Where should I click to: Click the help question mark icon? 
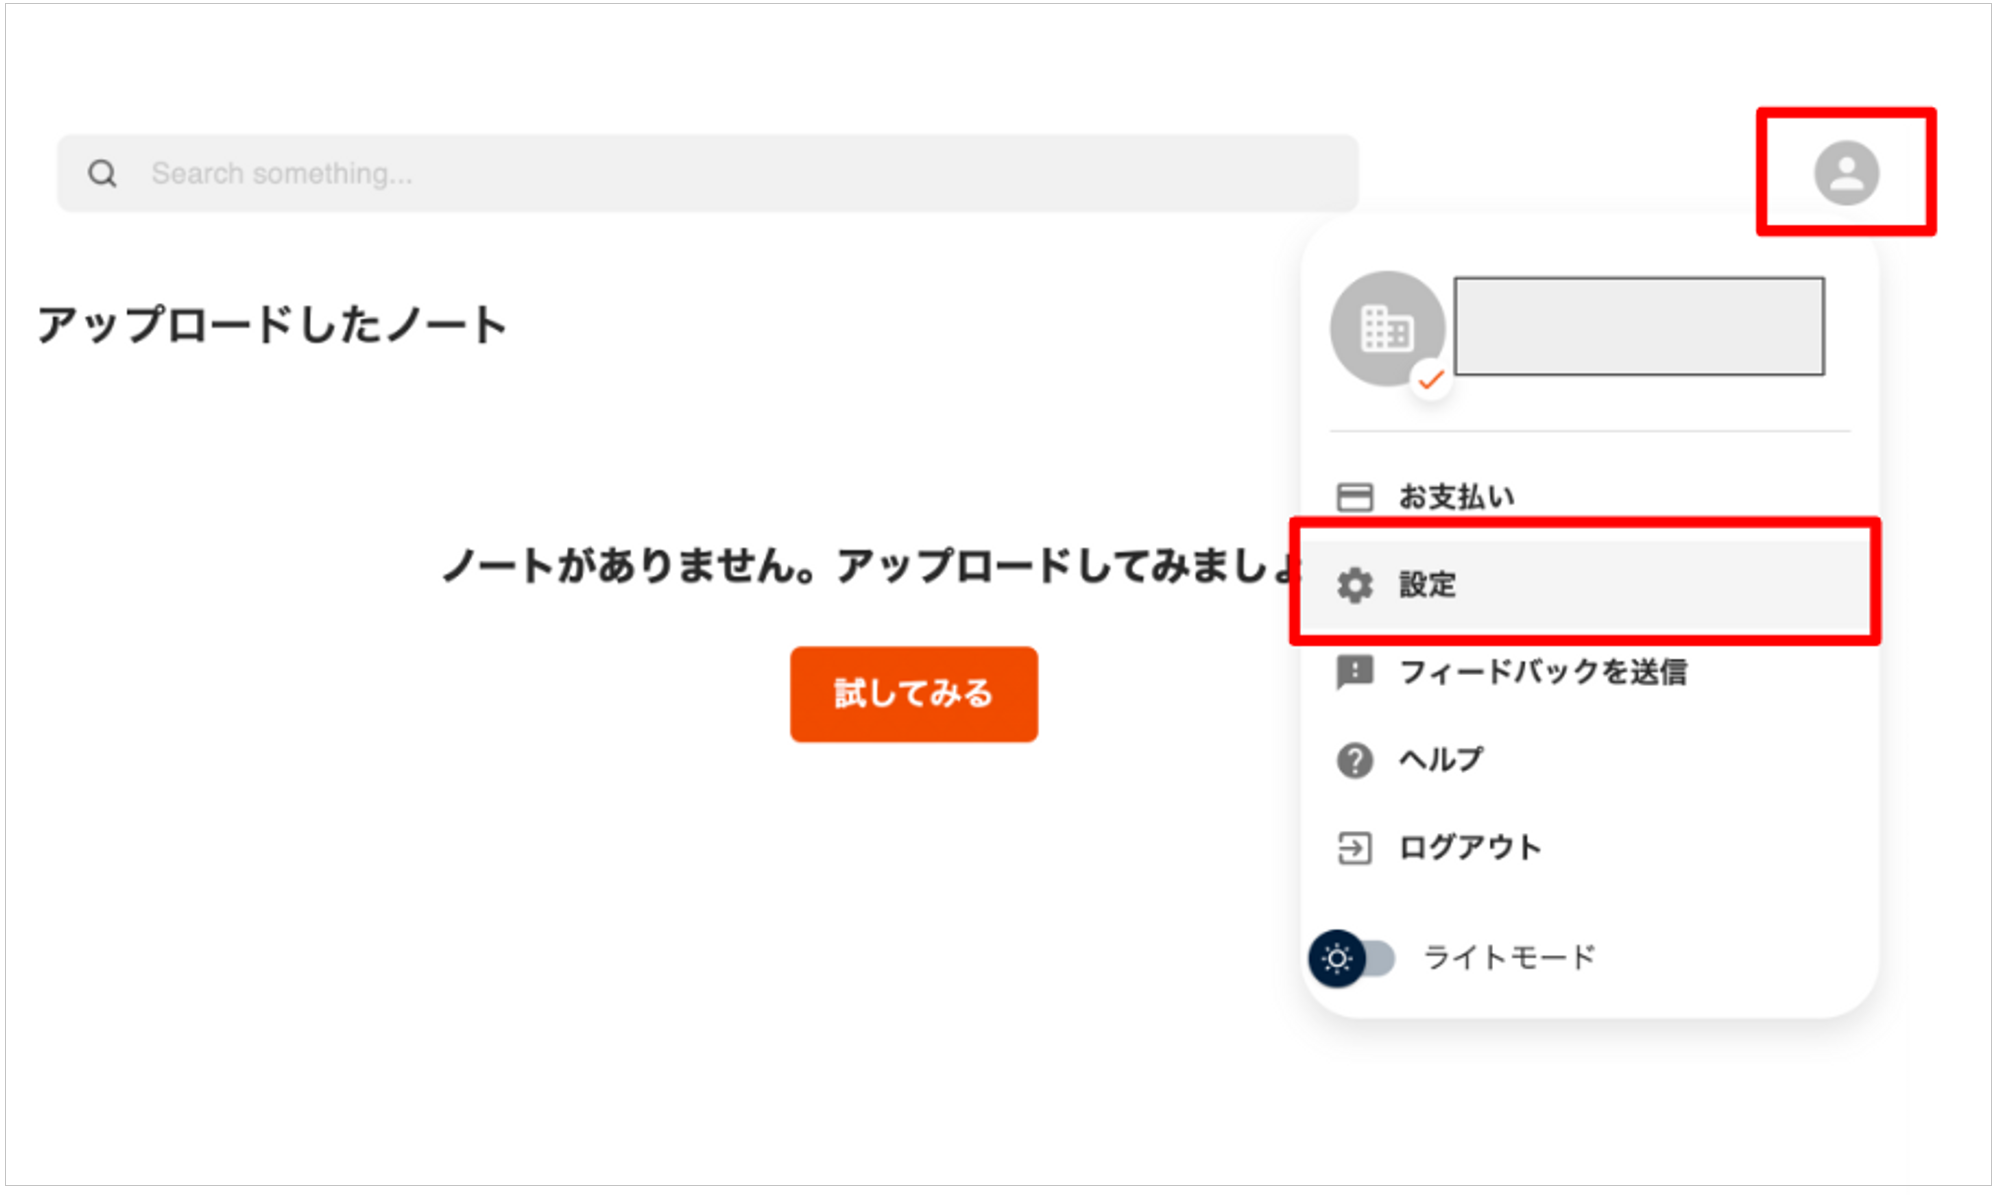click(1355, 760)
